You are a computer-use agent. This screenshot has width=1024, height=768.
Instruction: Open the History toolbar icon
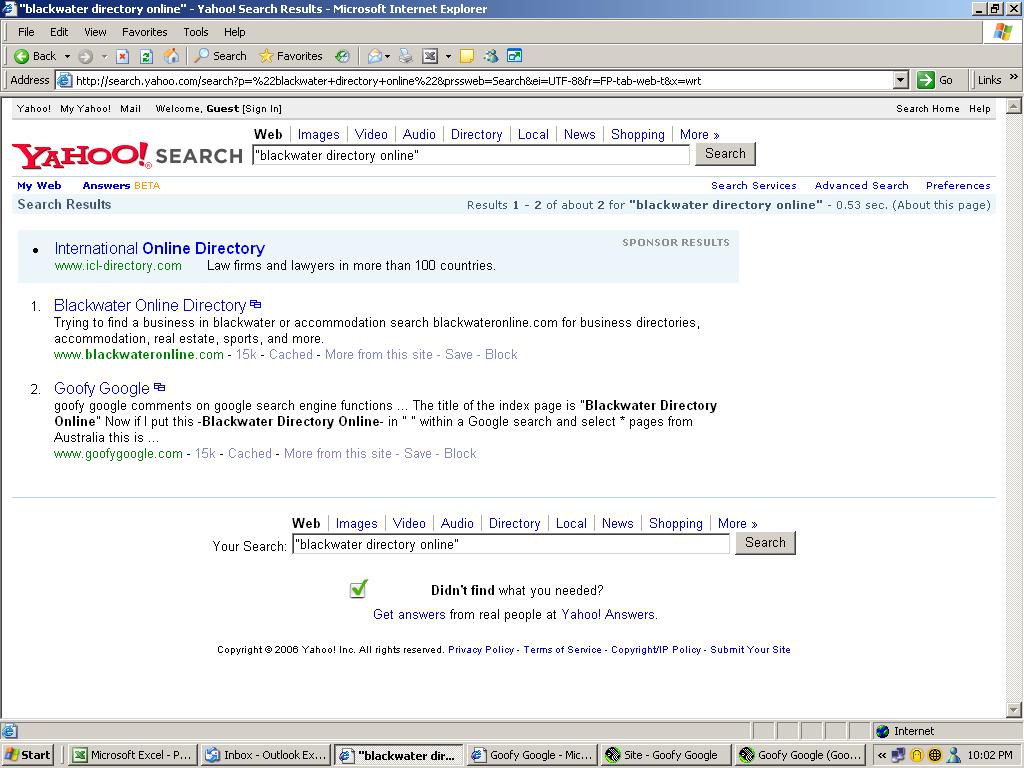(x=342, y=56)
